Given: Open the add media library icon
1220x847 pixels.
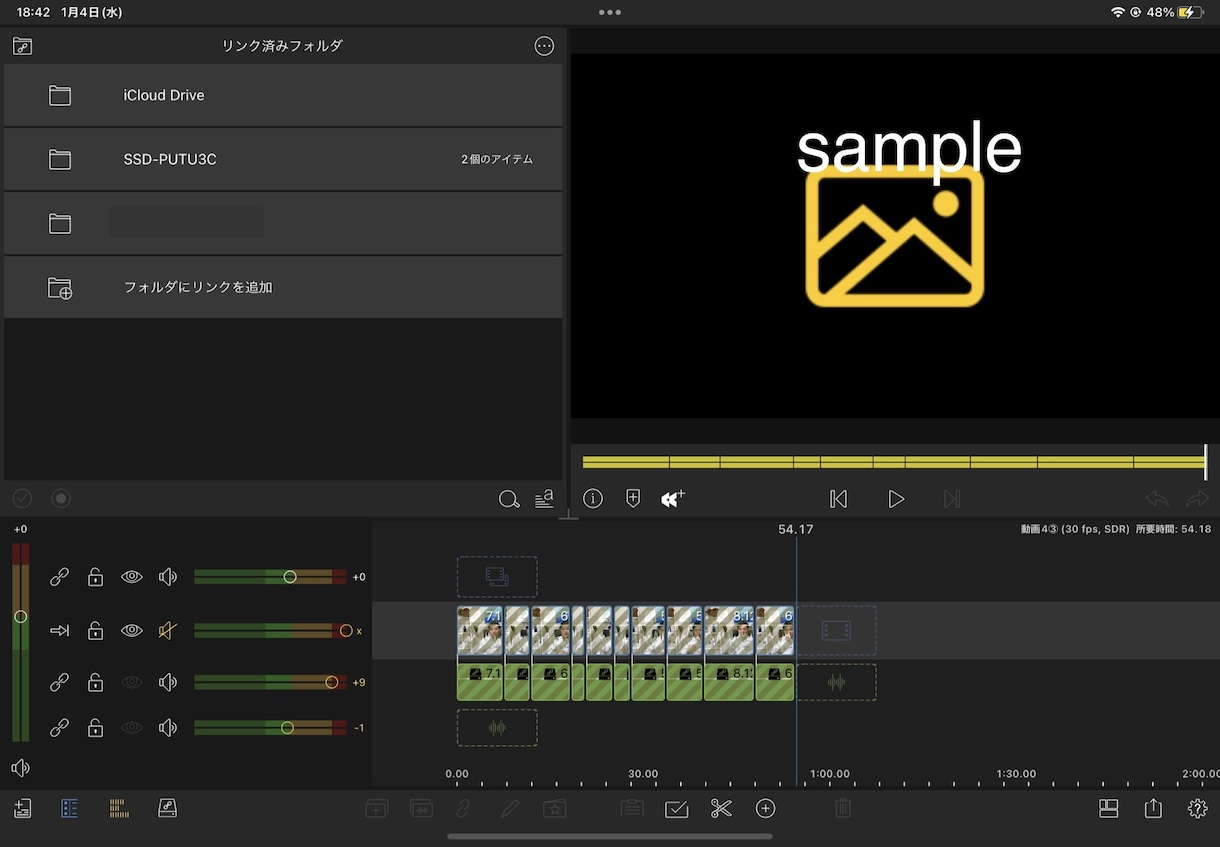Looking at the screenshot, I should (22, 809).
